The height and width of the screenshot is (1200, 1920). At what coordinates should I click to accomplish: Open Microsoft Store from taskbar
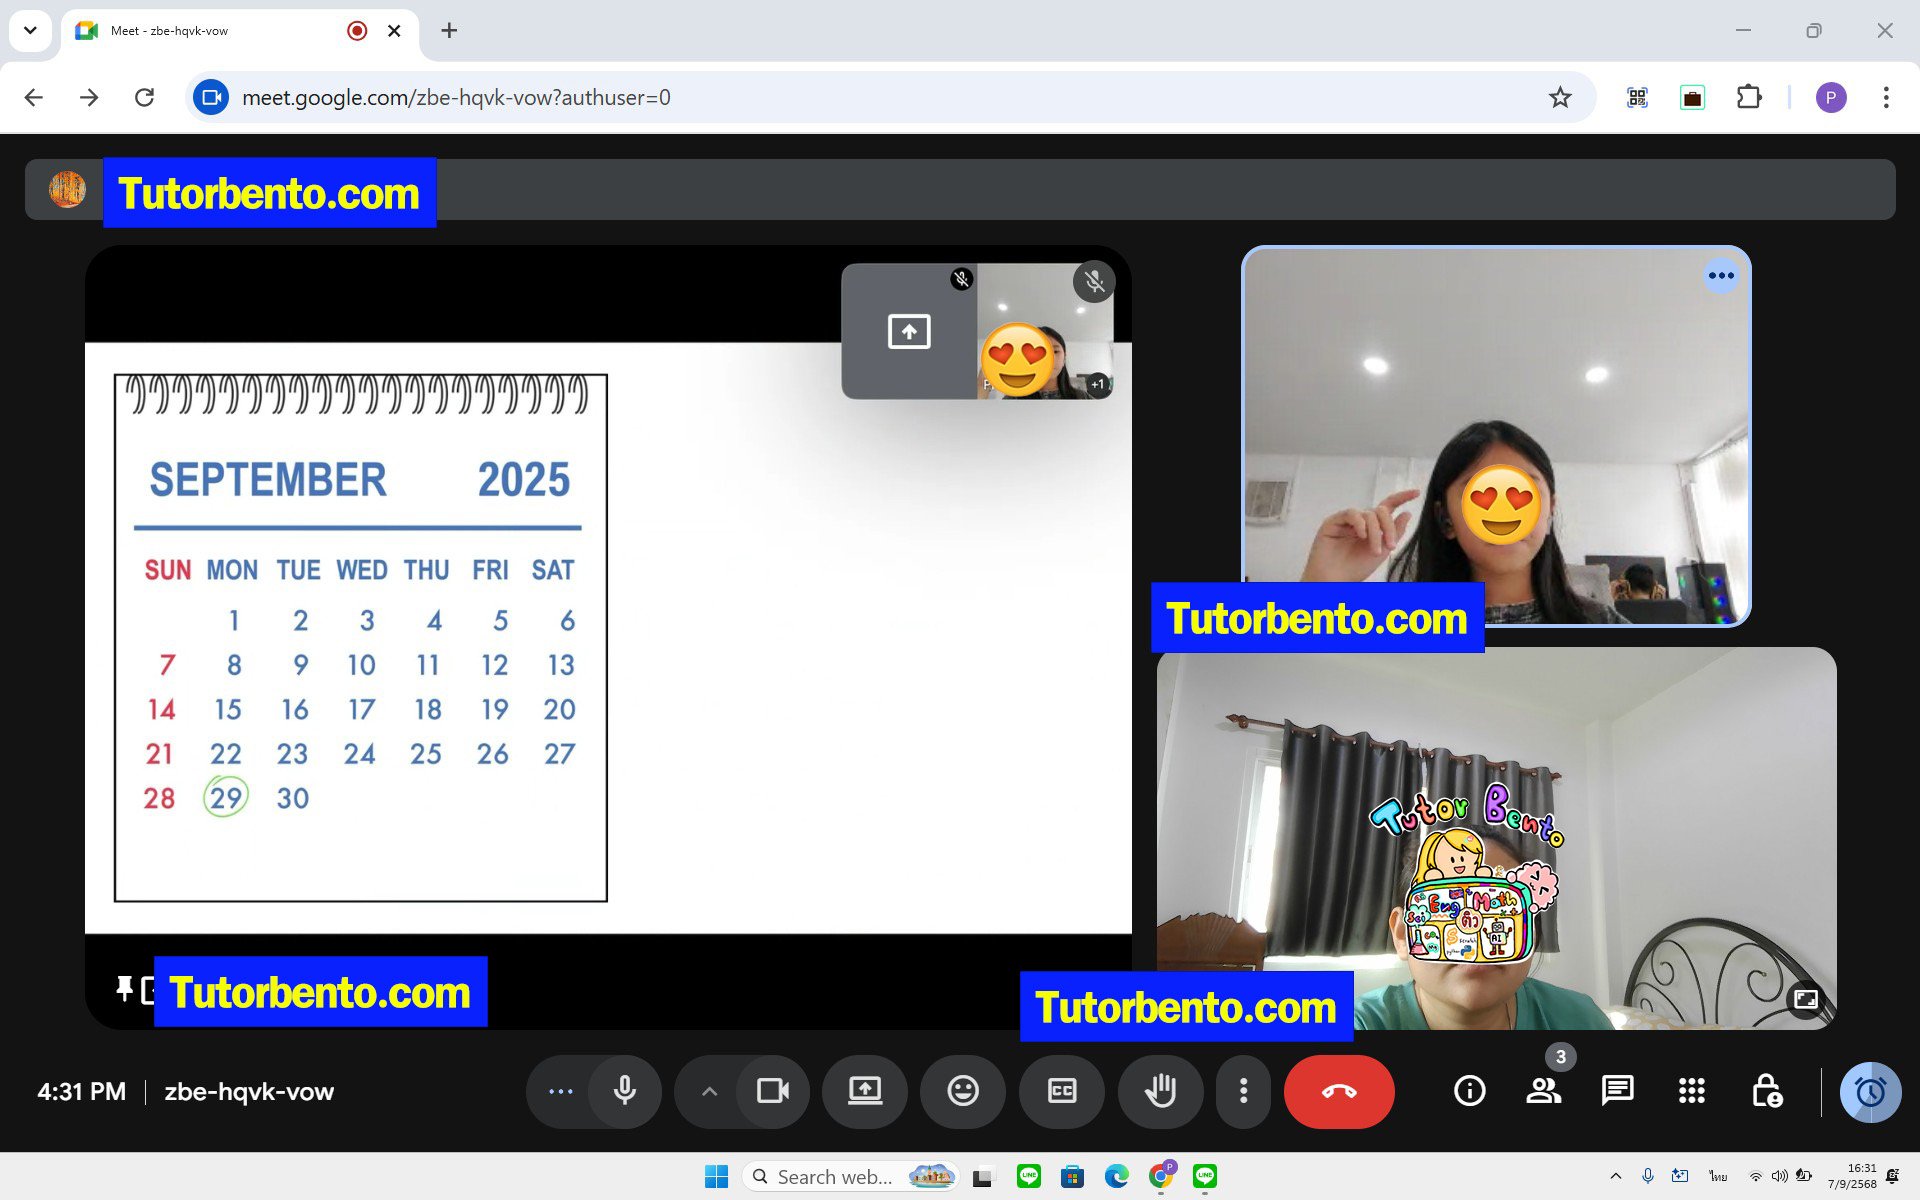[1072, 1177]
